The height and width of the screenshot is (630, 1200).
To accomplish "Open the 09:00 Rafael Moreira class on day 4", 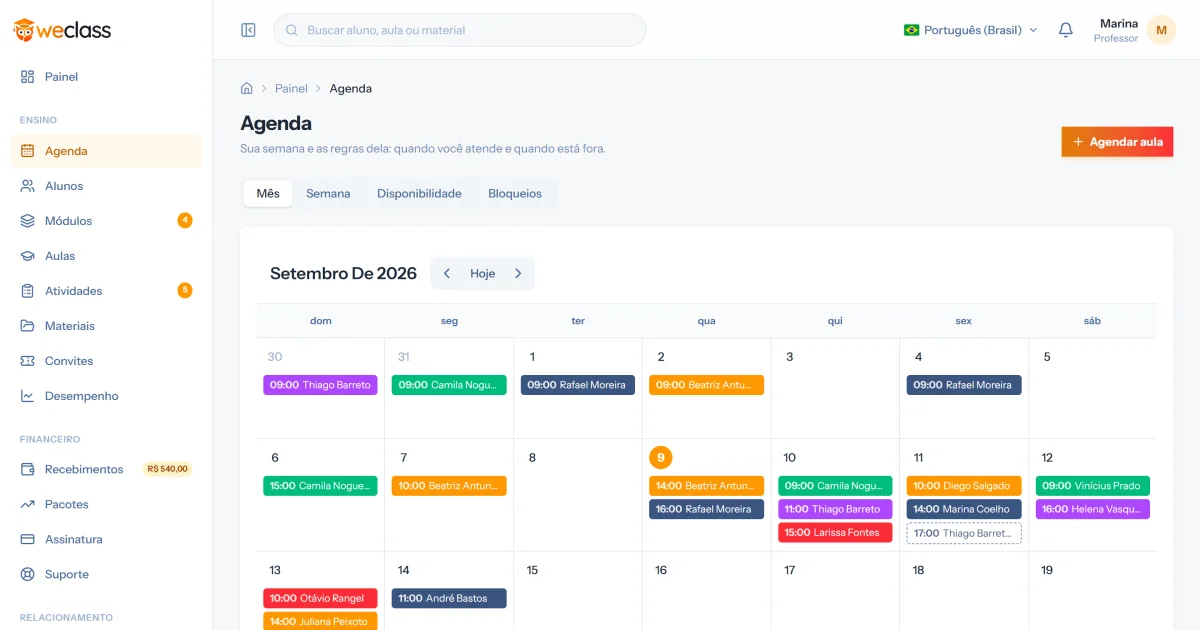I will 964,385.
